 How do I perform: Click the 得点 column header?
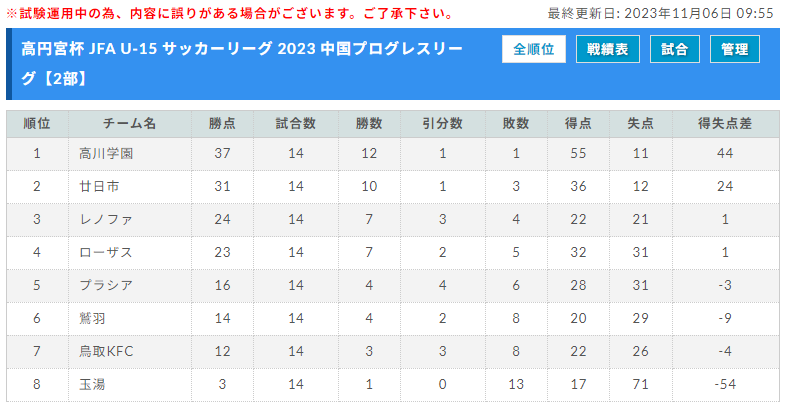(x=578, y=123)
